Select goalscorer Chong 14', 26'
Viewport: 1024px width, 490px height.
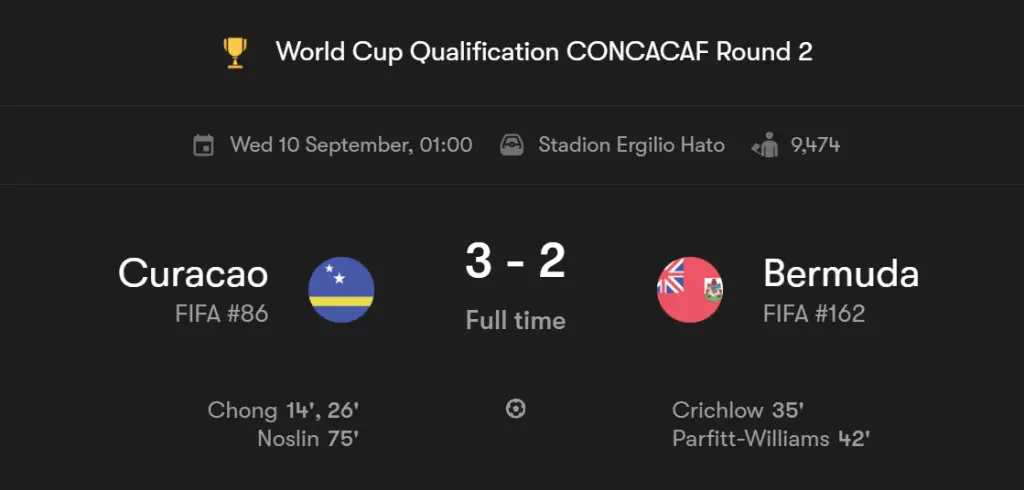(x=283, y=410)
